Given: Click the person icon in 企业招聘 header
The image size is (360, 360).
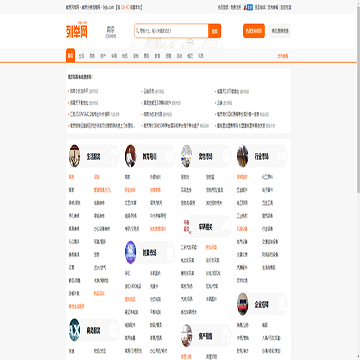Looking at the screenshot, I should tap(283, 304).
